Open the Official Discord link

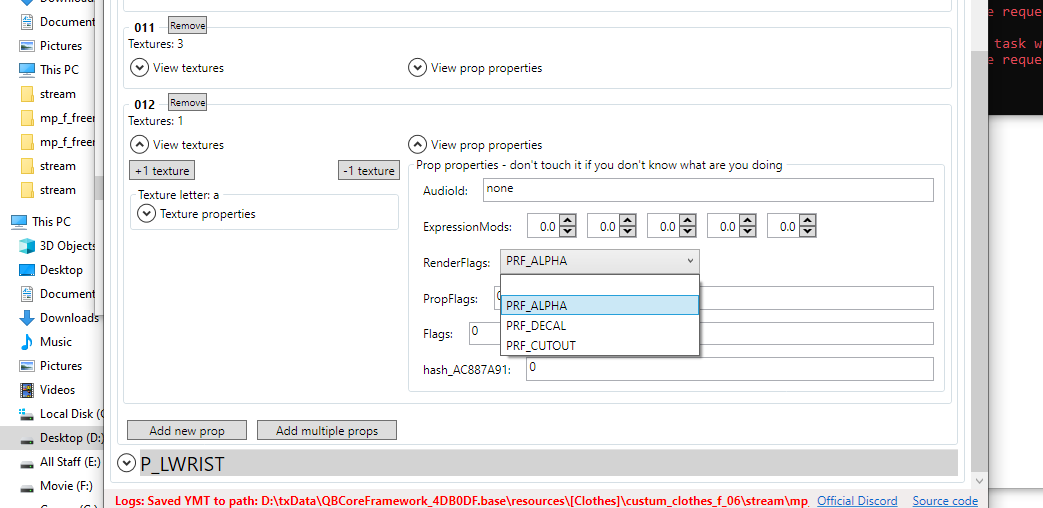point(857,501)
